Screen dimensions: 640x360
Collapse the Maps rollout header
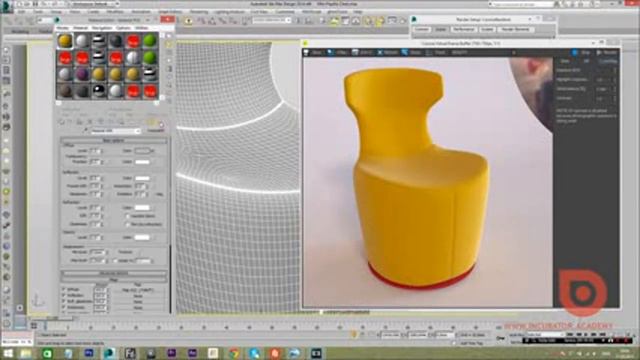click(114, 280)
